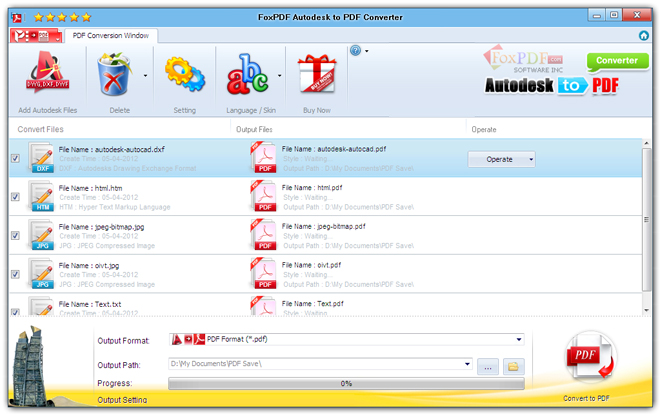
Task: Expand the help icon dropdown arrow
Action: pyautogui.click(x=367, y=51)
